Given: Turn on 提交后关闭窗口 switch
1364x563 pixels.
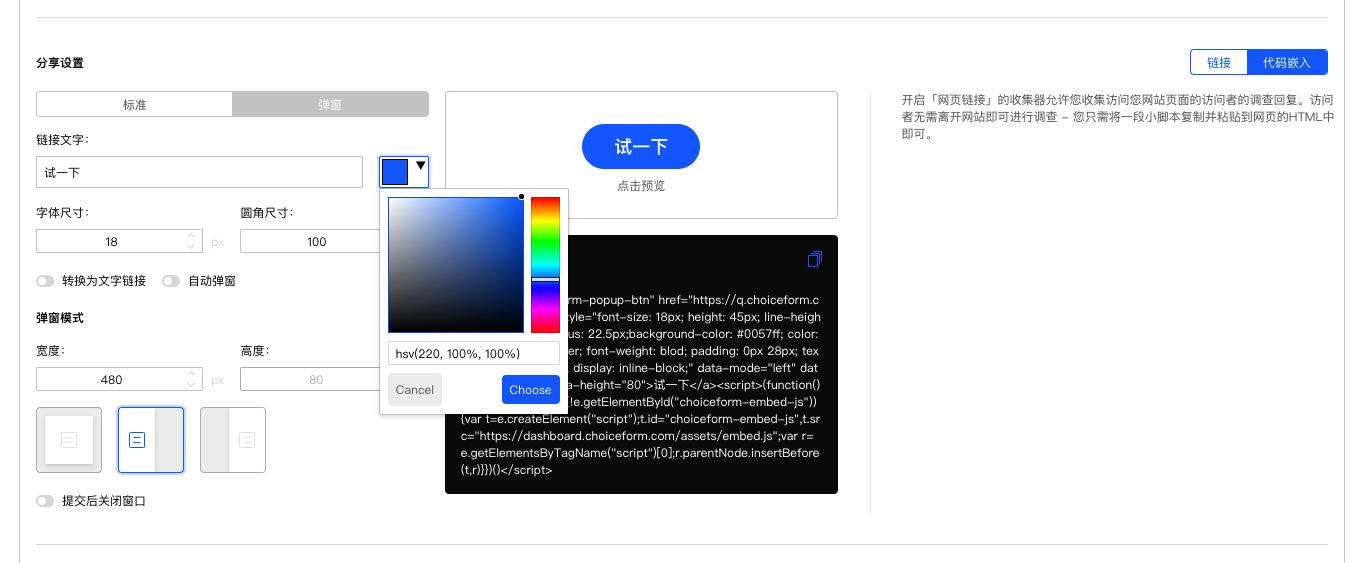Looking at the screenshot, I should tap(45, 501).
